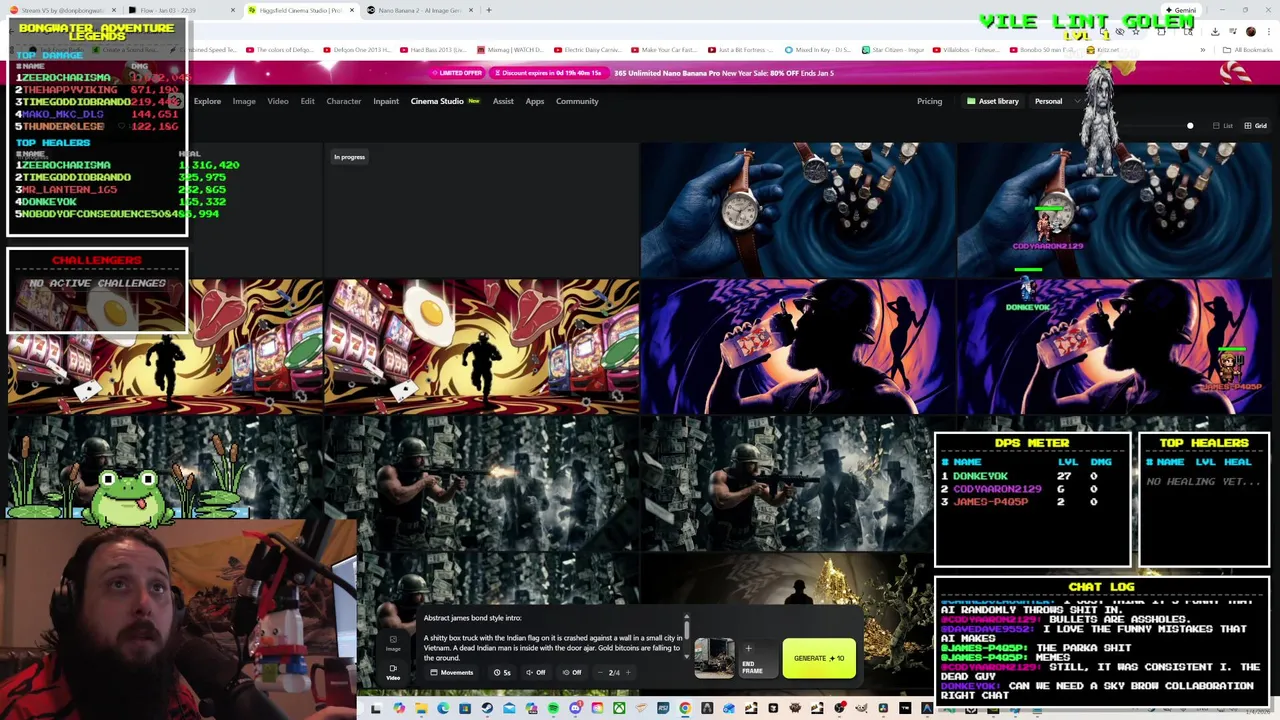Open the Explore page

[x=207, y=101]
